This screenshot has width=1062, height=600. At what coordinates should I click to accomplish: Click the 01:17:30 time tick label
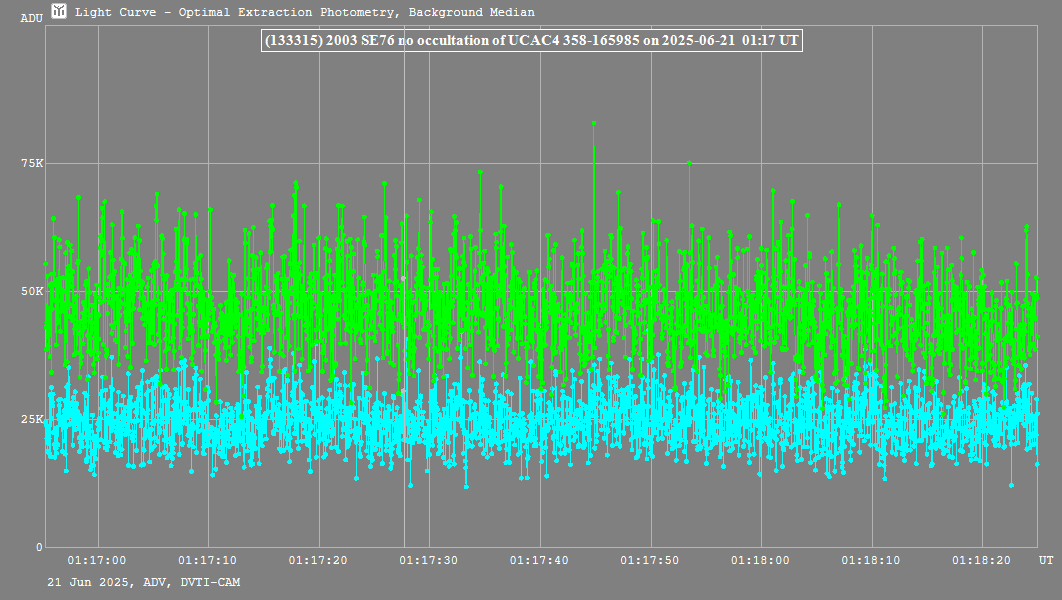coord(429,561)
